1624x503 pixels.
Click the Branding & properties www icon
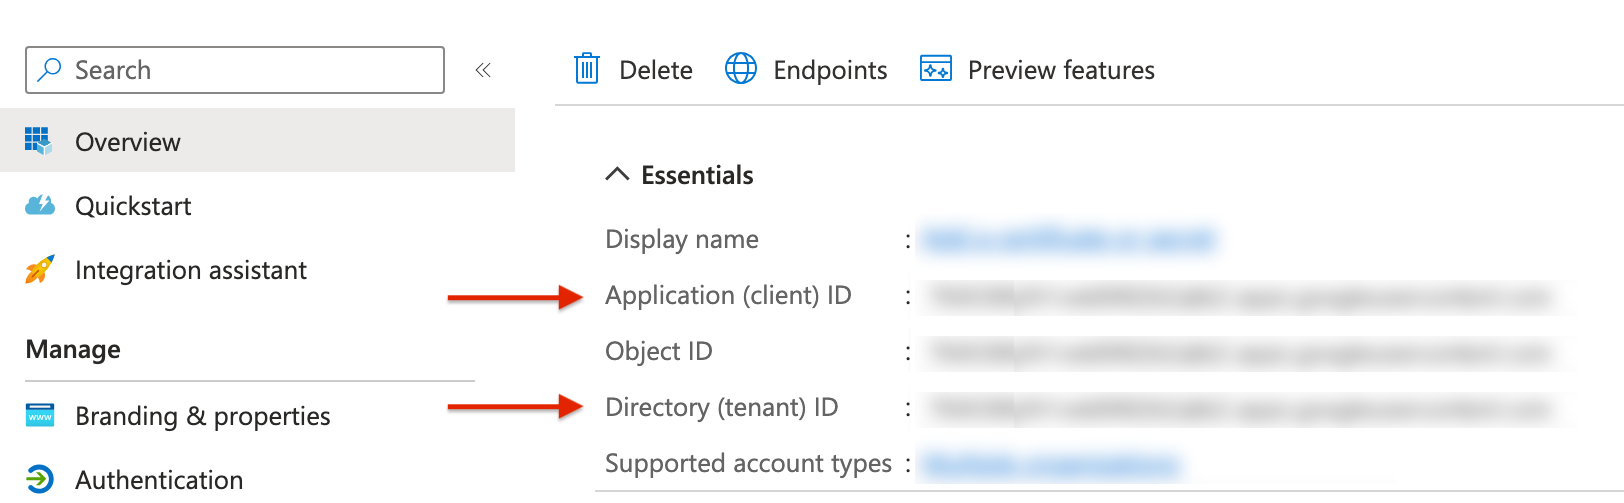(40, 416)
